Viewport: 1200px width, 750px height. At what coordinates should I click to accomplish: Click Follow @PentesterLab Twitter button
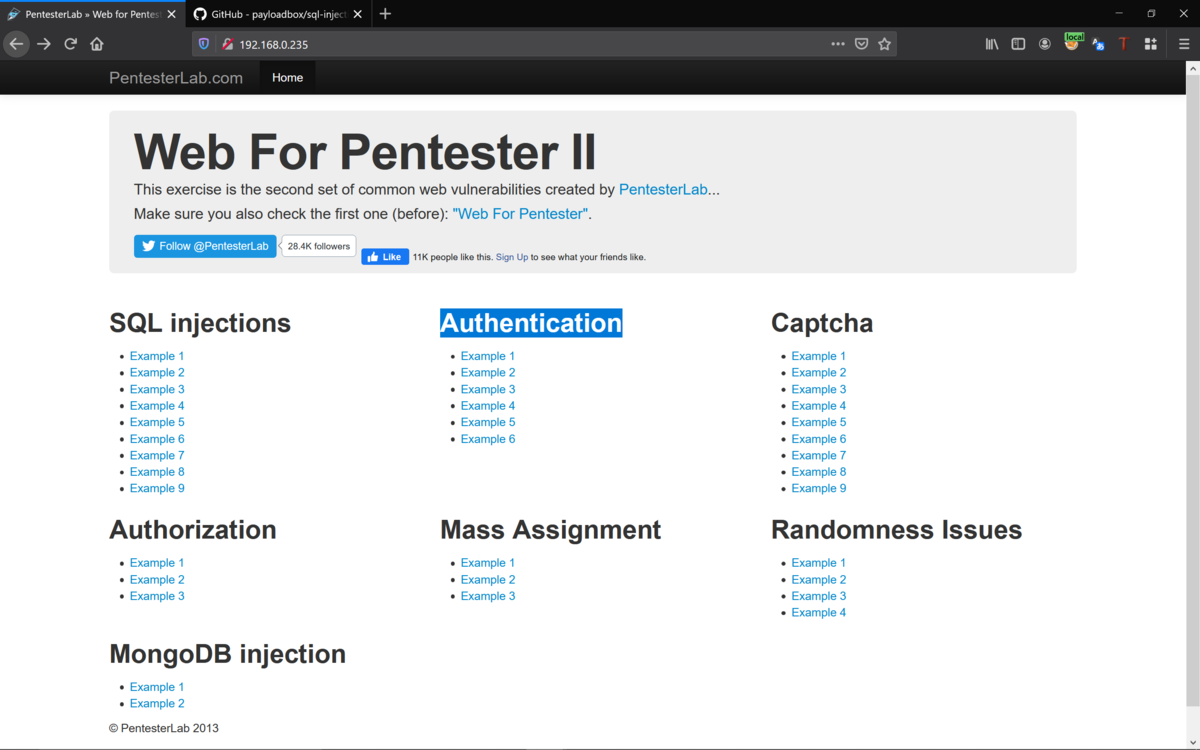pyautogui.click(x=205, y=246)
